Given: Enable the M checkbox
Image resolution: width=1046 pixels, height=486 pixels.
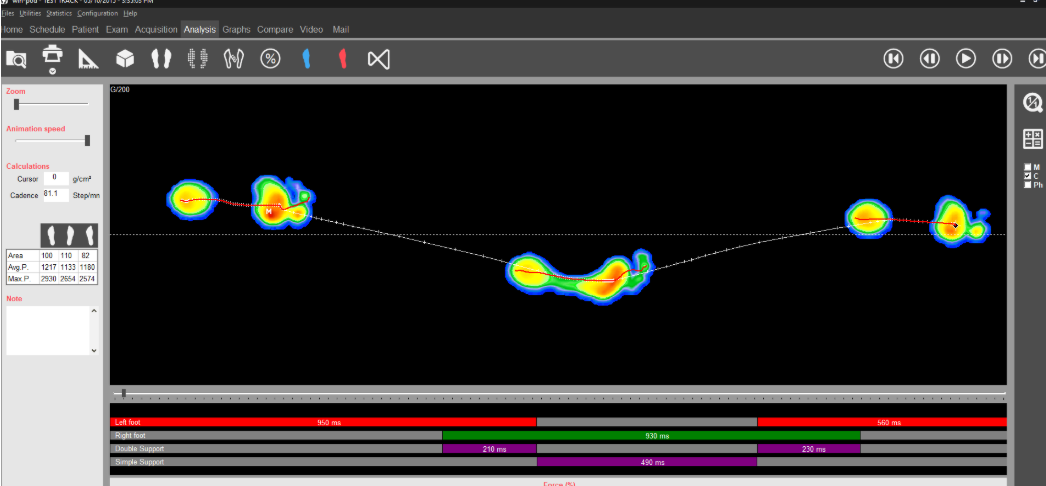Looking at the screenshot, I should [1027, 167].
